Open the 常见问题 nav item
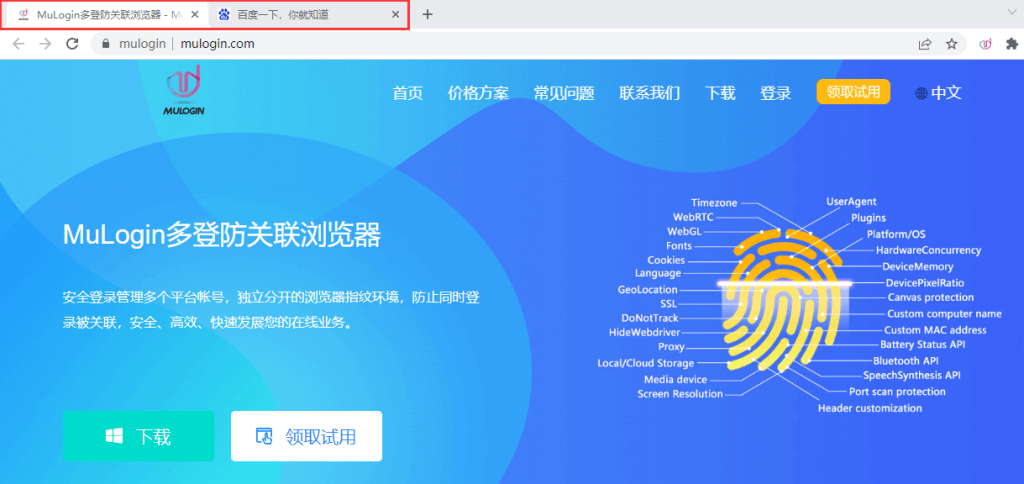Screen dimensions: 1024x484 (564, 93)
